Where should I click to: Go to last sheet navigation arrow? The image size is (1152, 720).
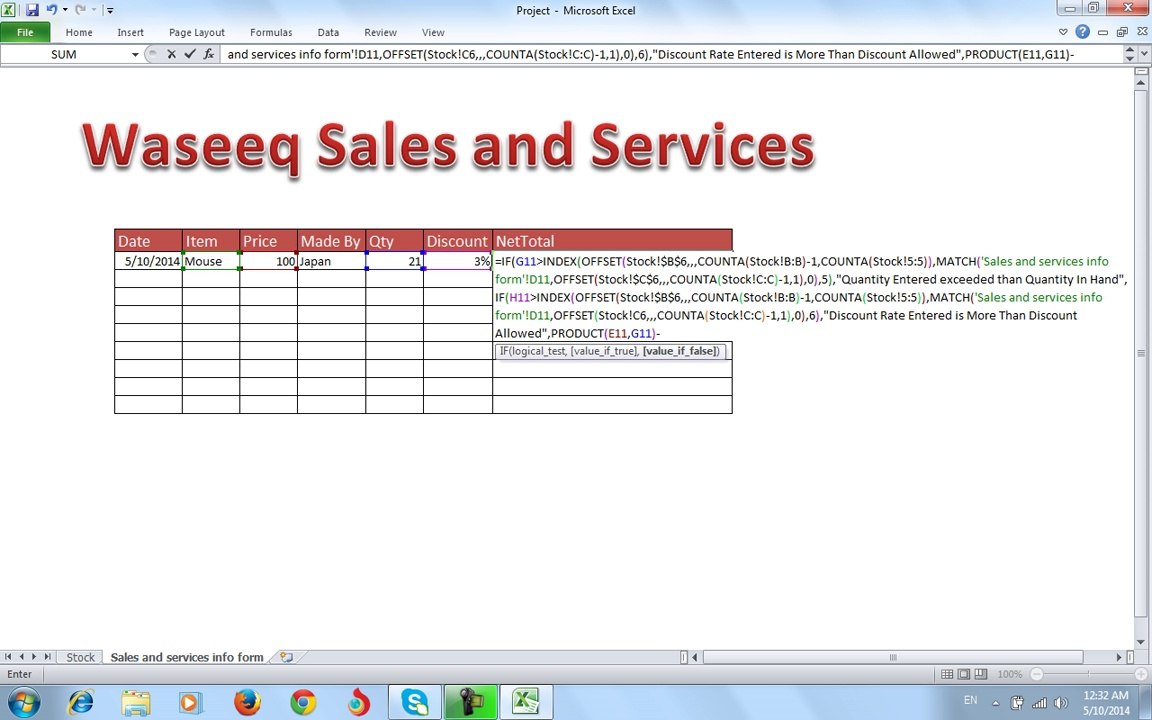click(48, 657)
